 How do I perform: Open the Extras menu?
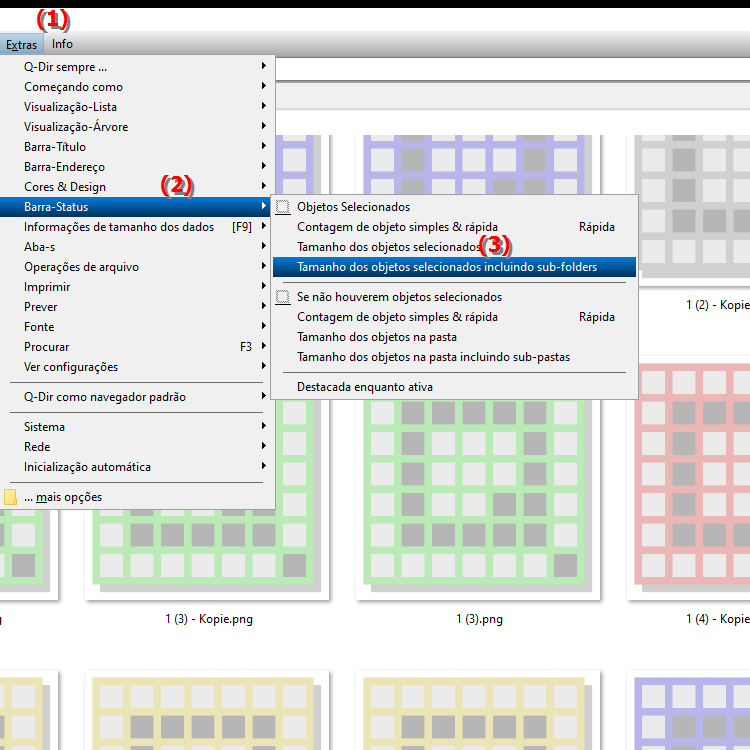point(21,44)
